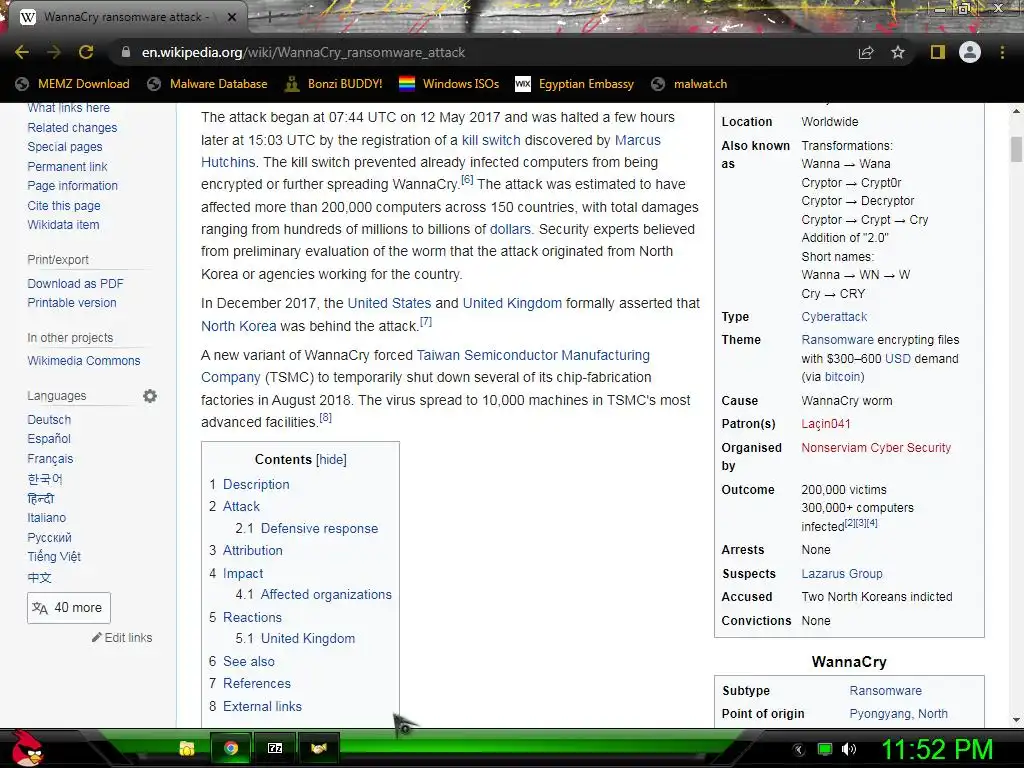The height and width of the screenshot is (768, 1024).
Task: Open the Bonzi BUDDY! bookmark
Action: [334, 84]
